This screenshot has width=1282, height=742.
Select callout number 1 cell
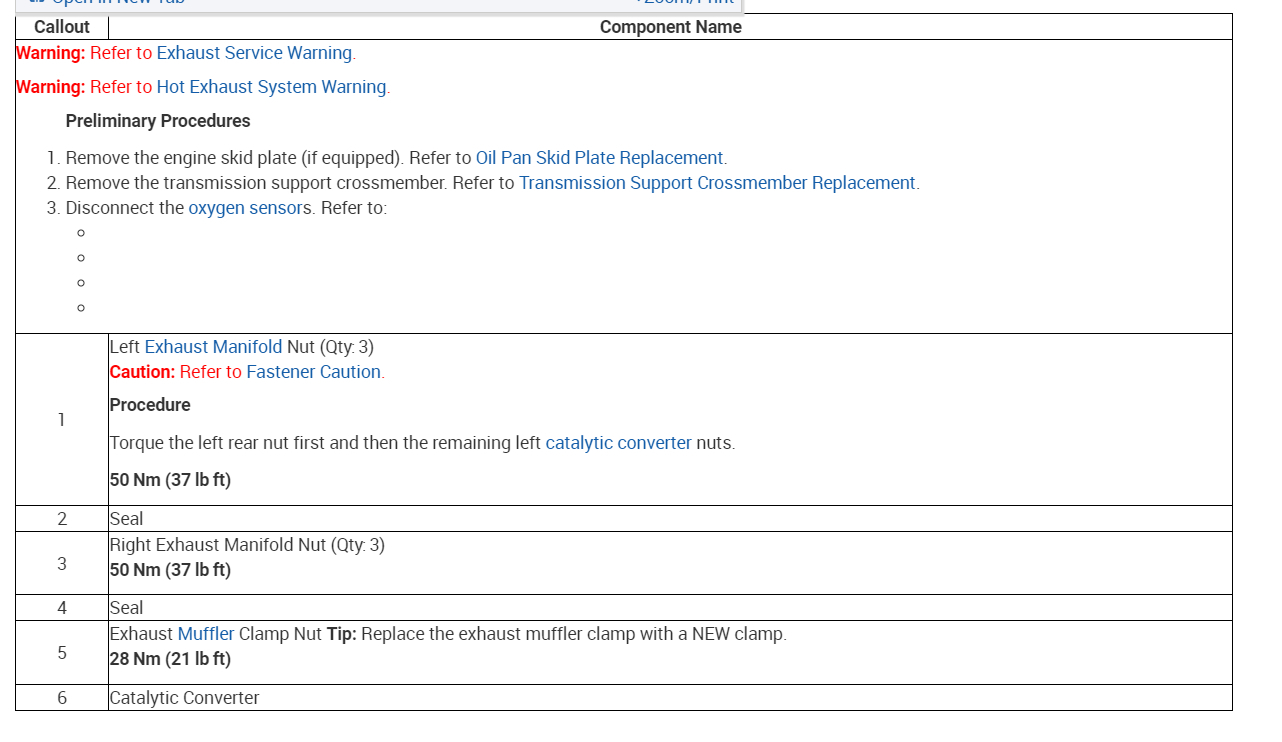click(x=62, y=420)
